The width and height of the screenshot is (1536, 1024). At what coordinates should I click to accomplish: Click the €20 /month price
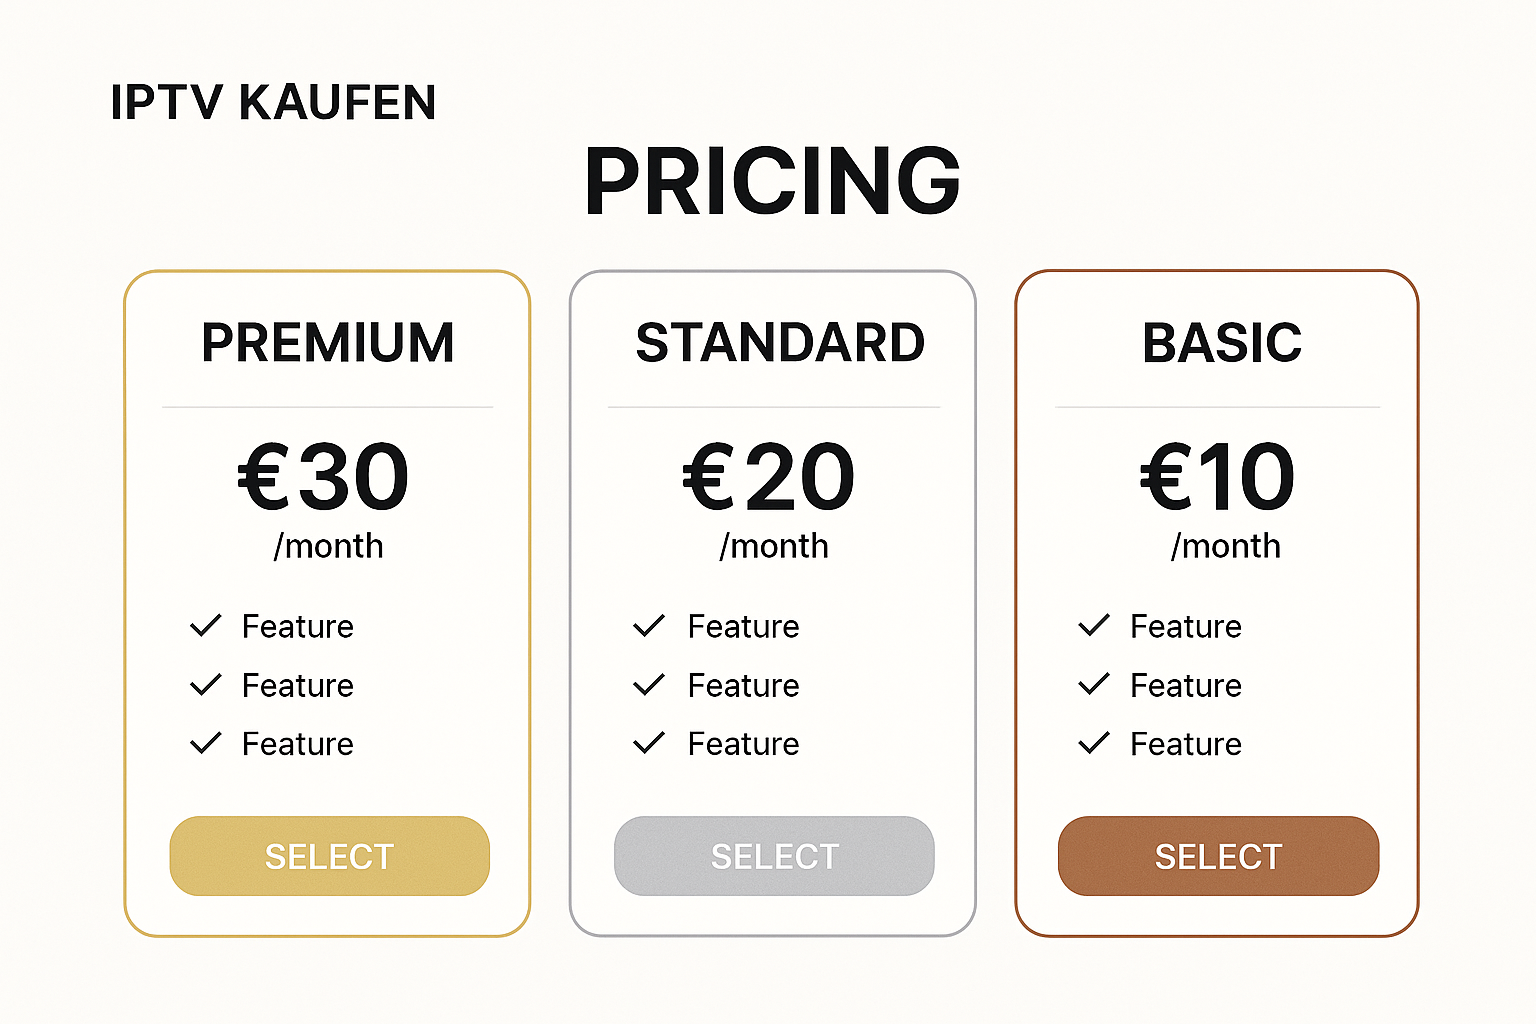(769, 500)
